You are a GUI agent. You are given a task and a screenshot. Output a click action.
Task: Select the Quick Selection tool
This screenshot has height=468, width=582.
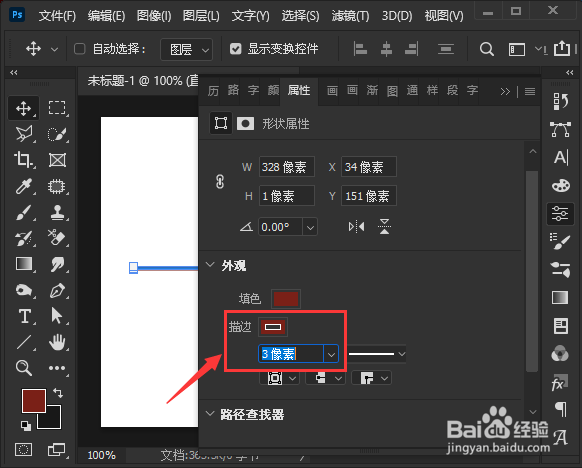click(57, 134)
